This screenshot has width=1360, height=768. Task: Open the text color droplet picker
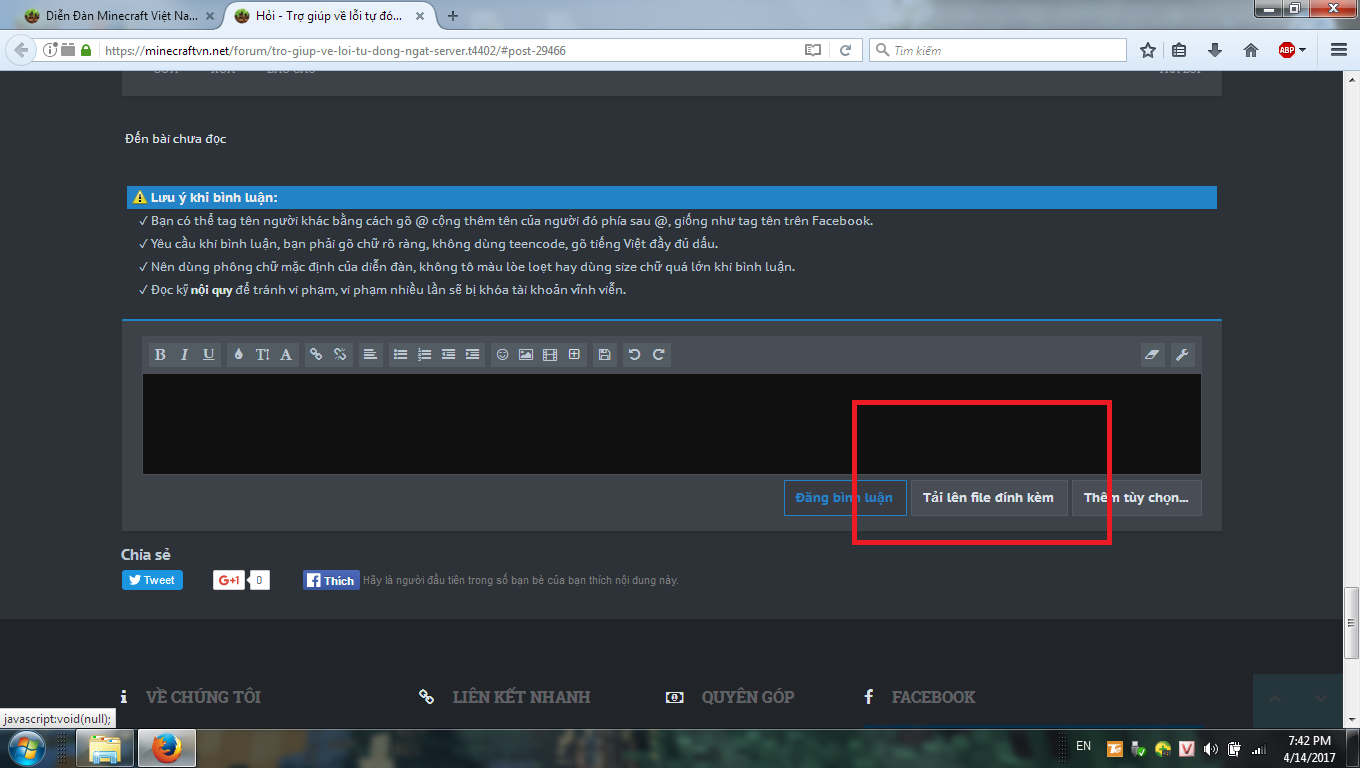(x=238, y=354)
